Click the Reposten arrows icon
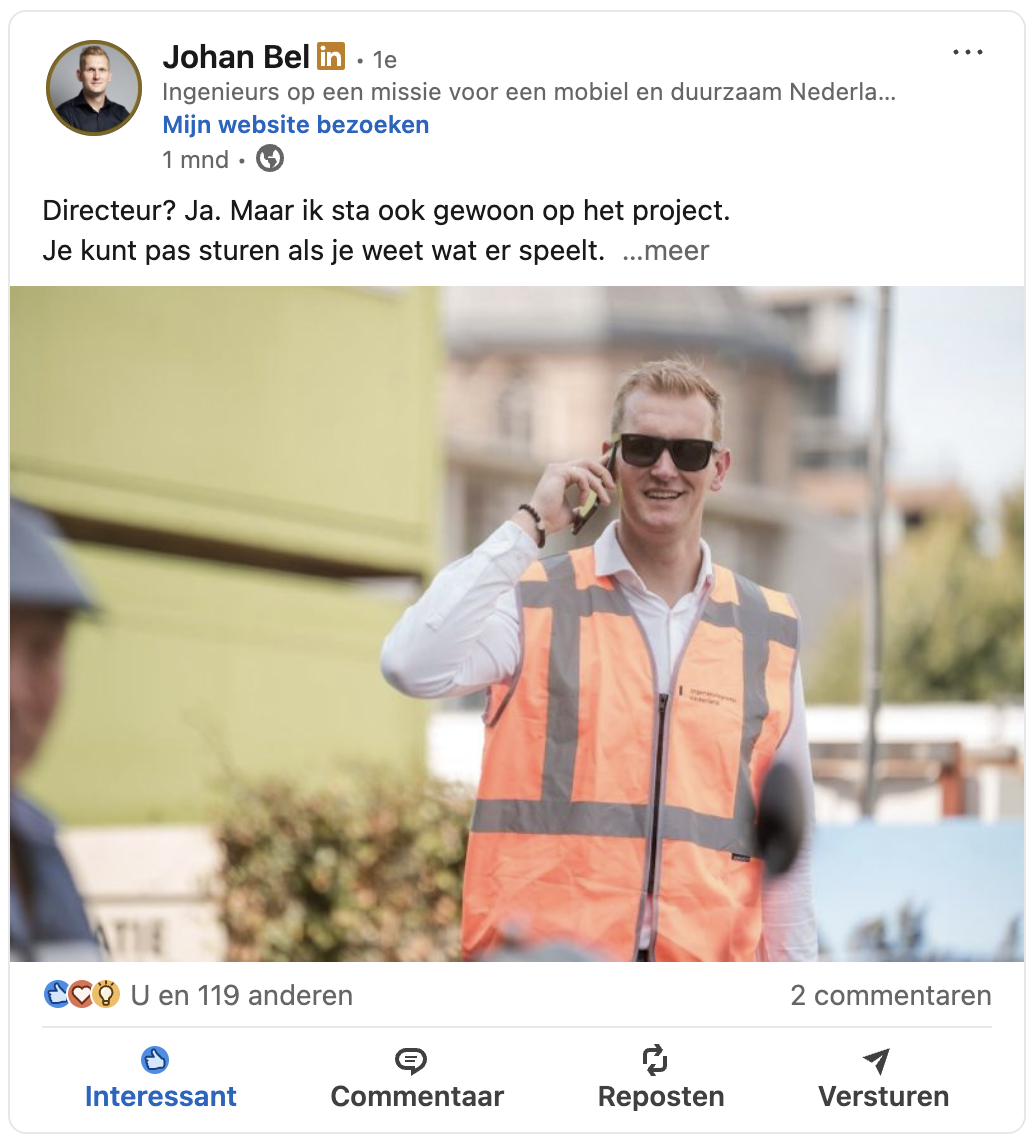 (655, 1060)
